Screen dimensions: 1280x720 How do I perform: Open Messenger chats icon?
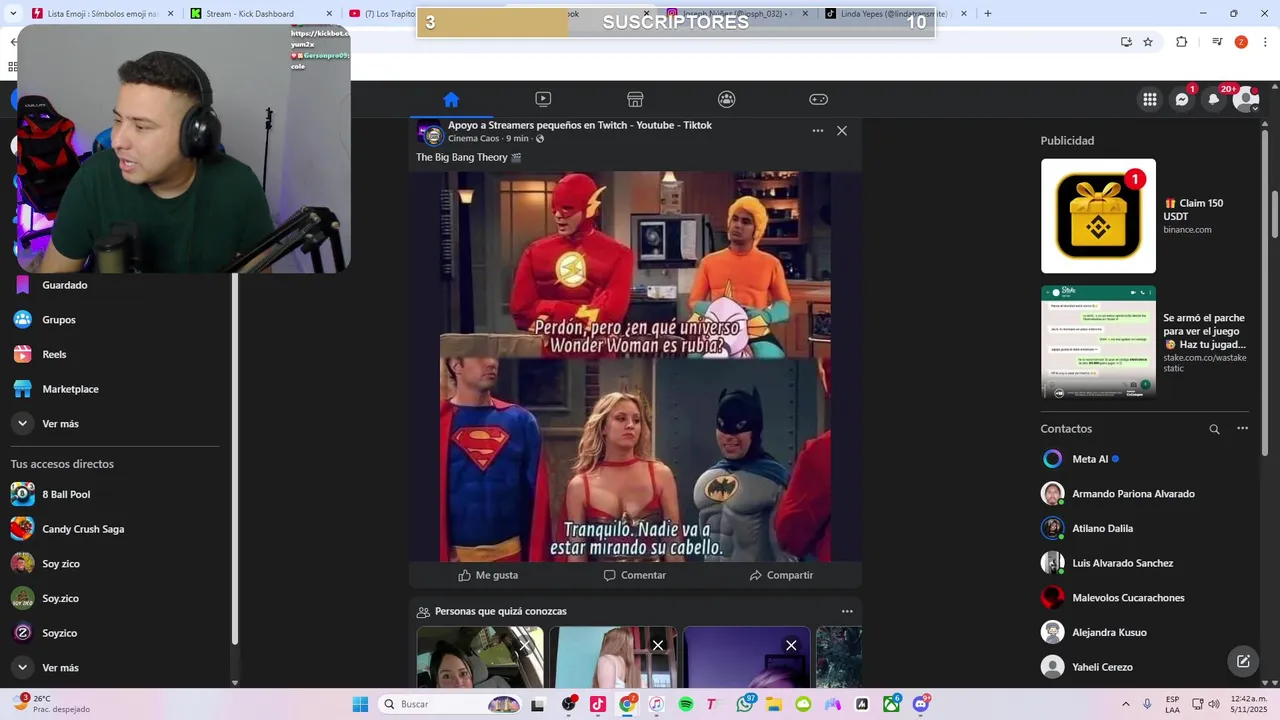(x=1182, y=99)
